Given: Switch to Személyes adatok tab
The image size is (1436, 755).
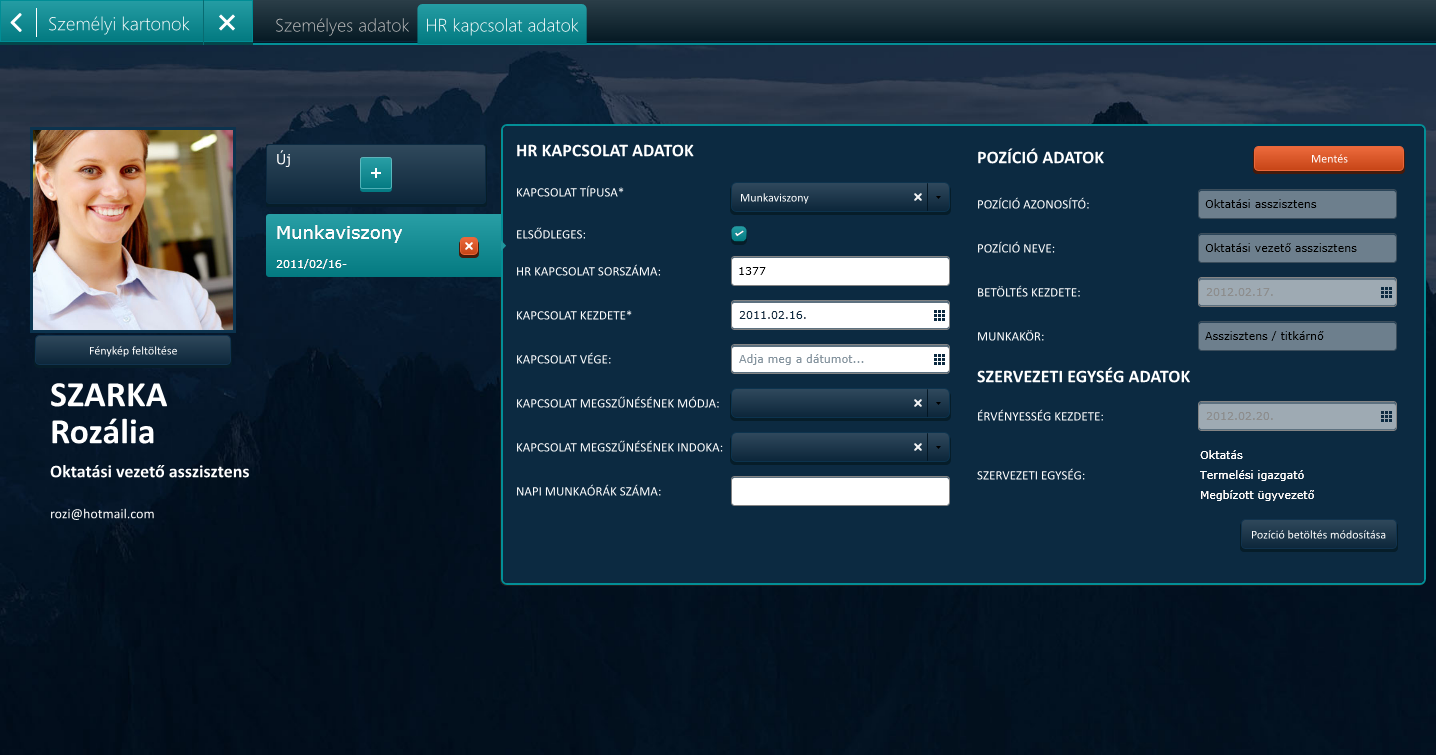Looking at the screenshot, I should tap(342, 26).
